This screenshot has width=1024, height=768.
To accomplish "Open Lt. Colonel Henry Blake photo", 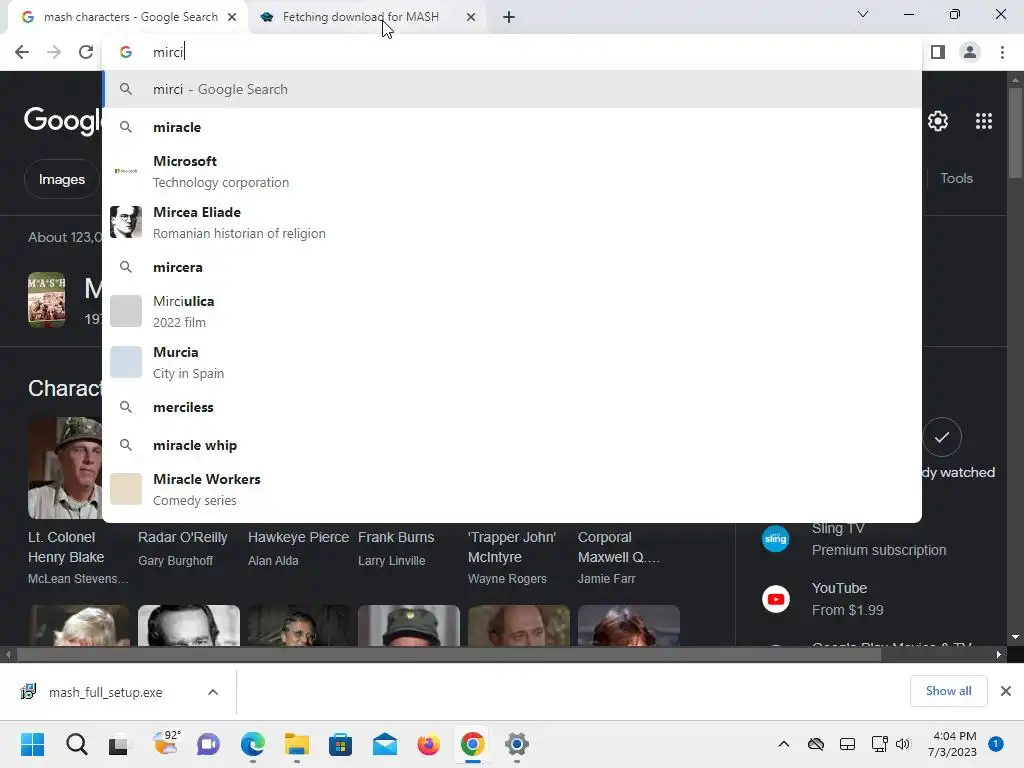I will [65, 468].
